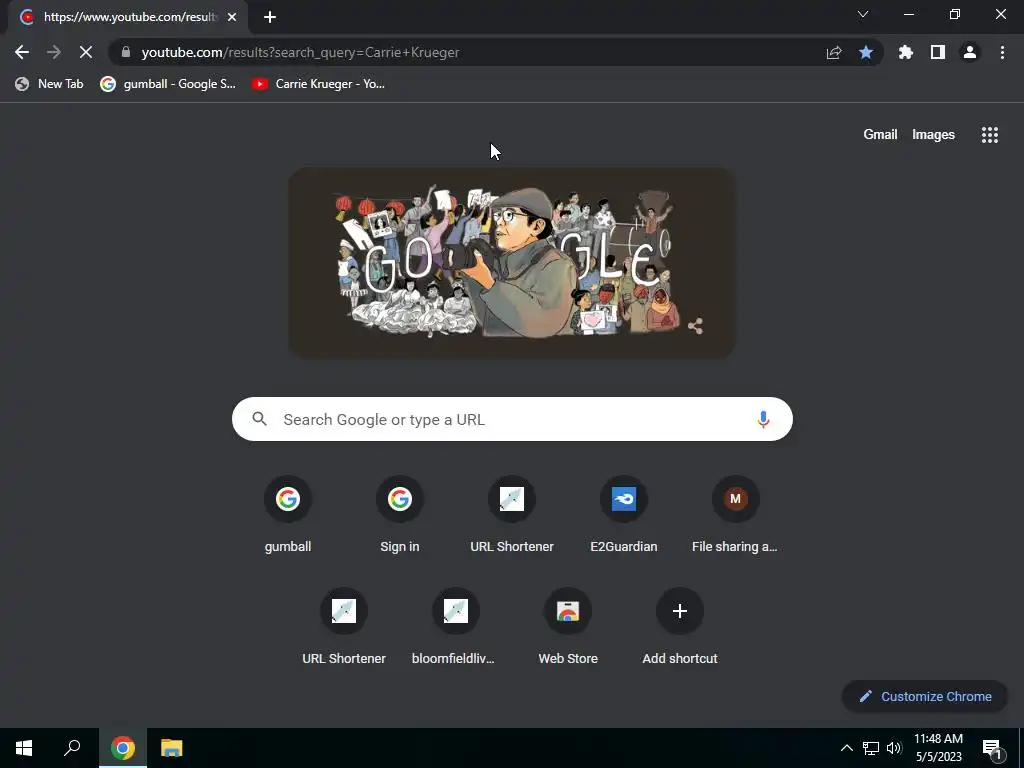Click the Chrome taskbar icon
The height and width of the screenshot is (768, 1024).
(123, 748)
